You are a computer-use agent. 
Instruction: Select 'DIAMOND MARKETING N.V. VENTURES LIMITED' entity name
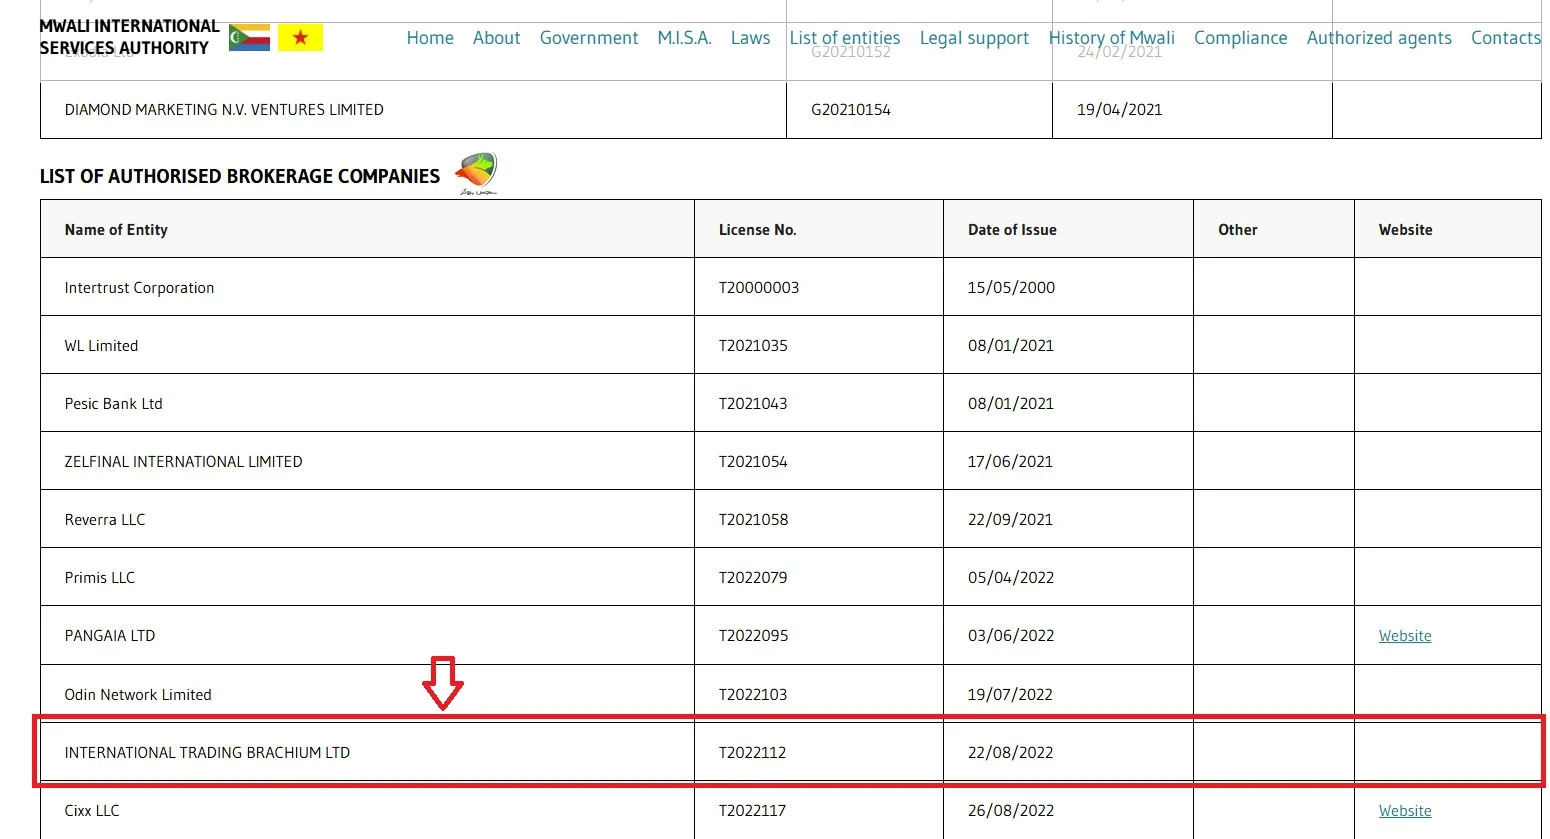tap(224, 110)
